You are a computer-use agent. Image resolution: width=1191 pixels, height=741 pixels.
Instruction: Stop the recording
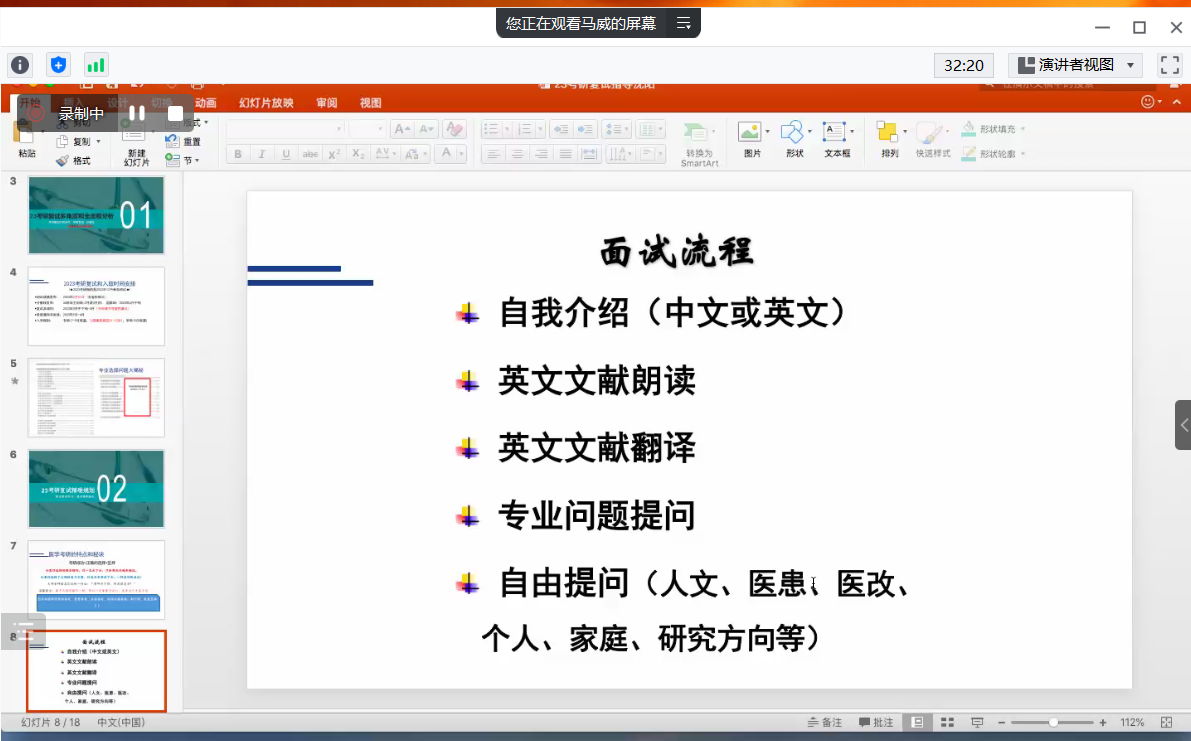[175, 113]
